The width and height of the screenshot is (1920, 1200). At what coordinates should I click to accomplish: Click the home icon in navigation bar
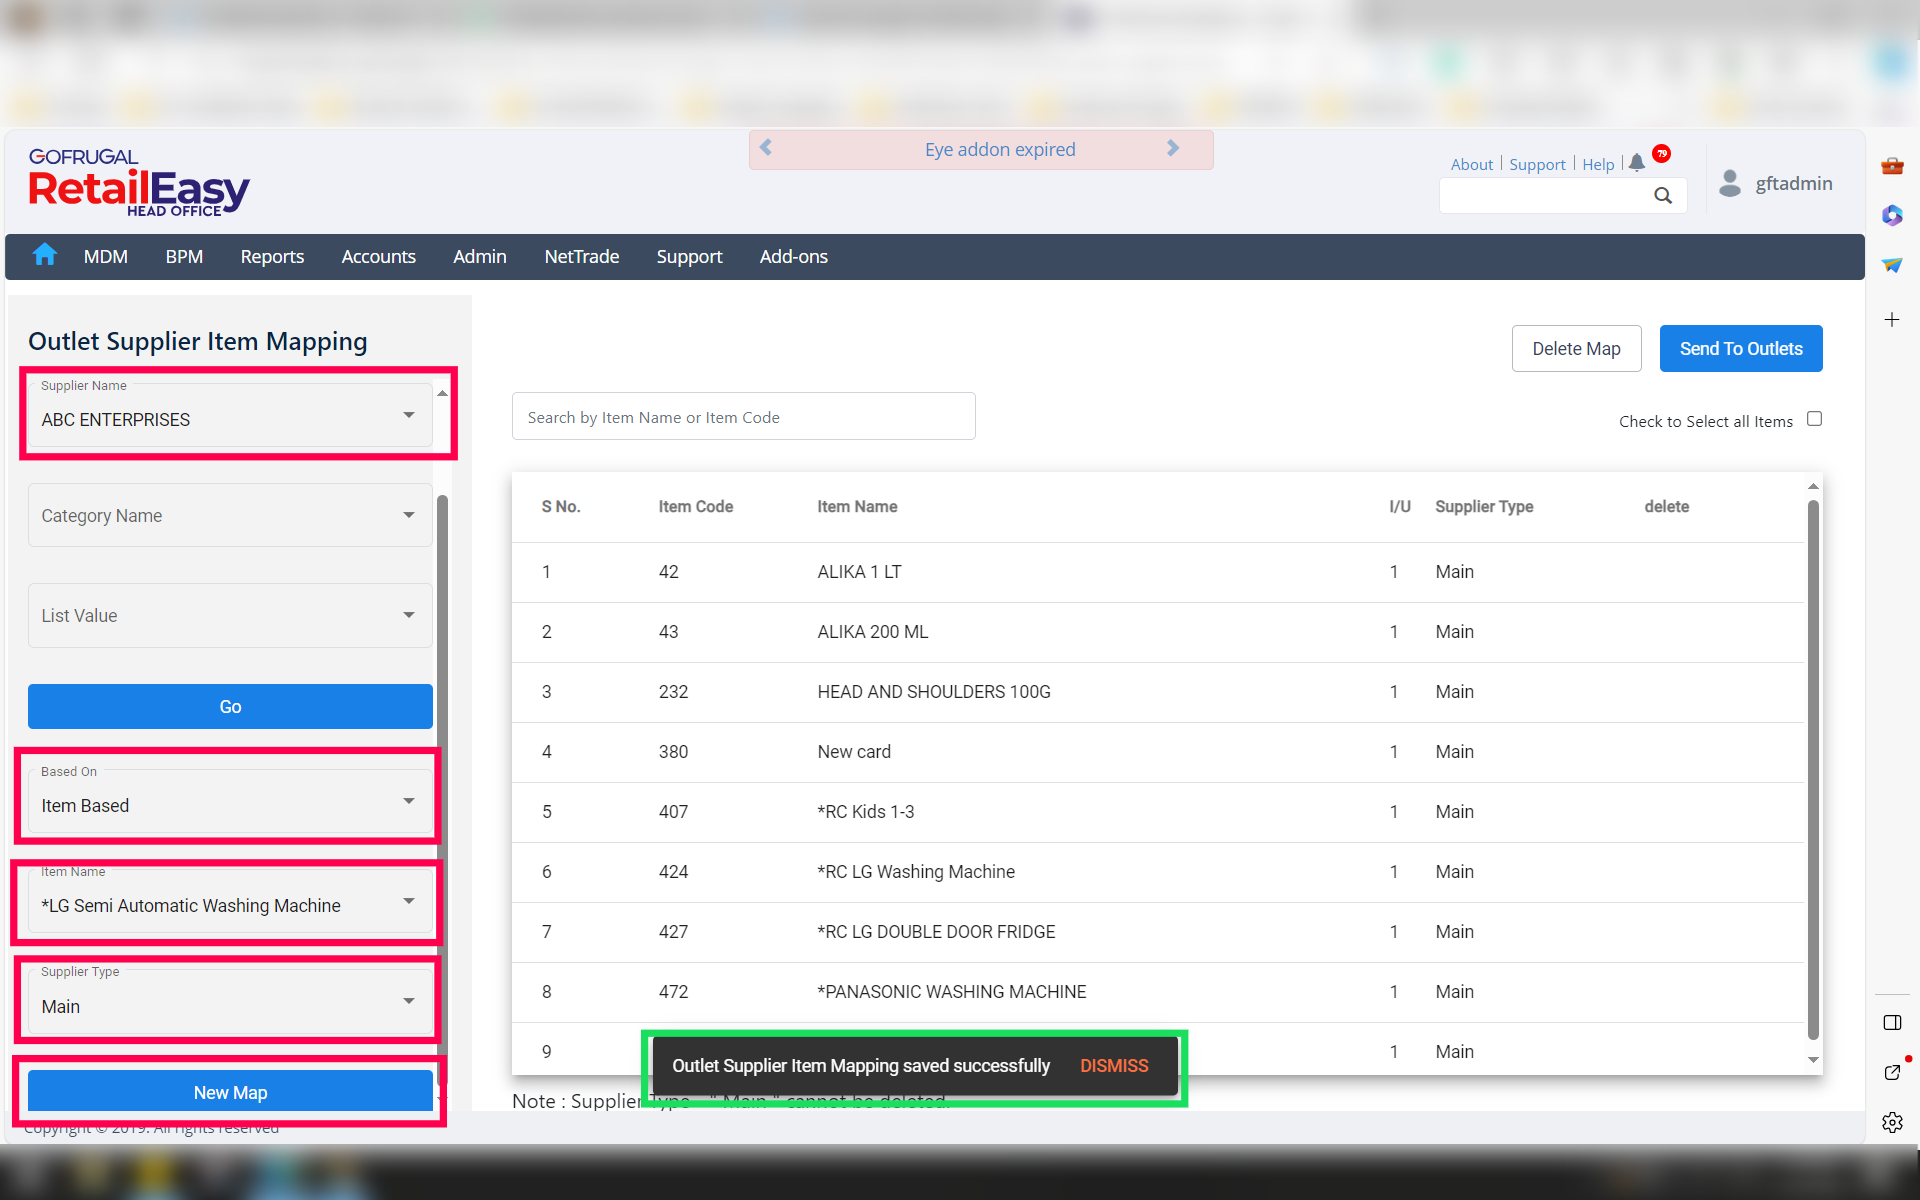coord(44,256)
